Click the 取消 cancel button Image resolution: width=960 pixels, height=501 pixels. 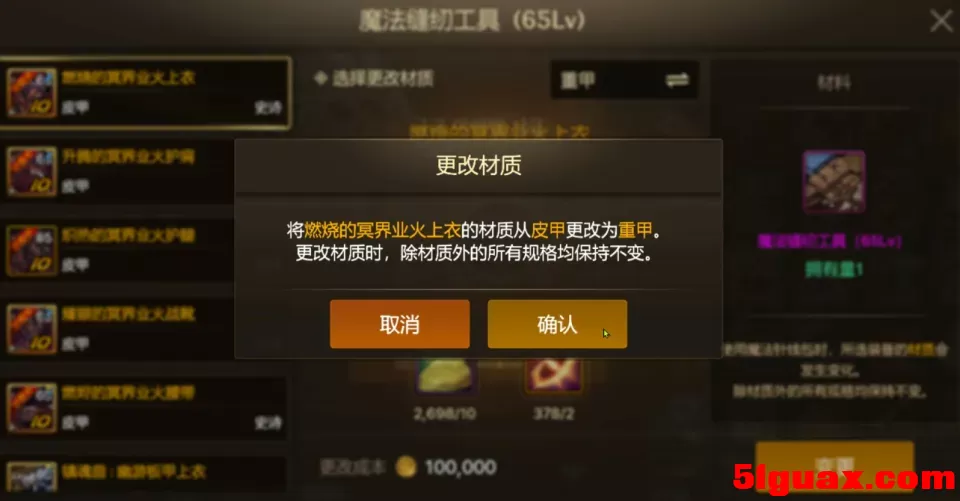(400, 324)
